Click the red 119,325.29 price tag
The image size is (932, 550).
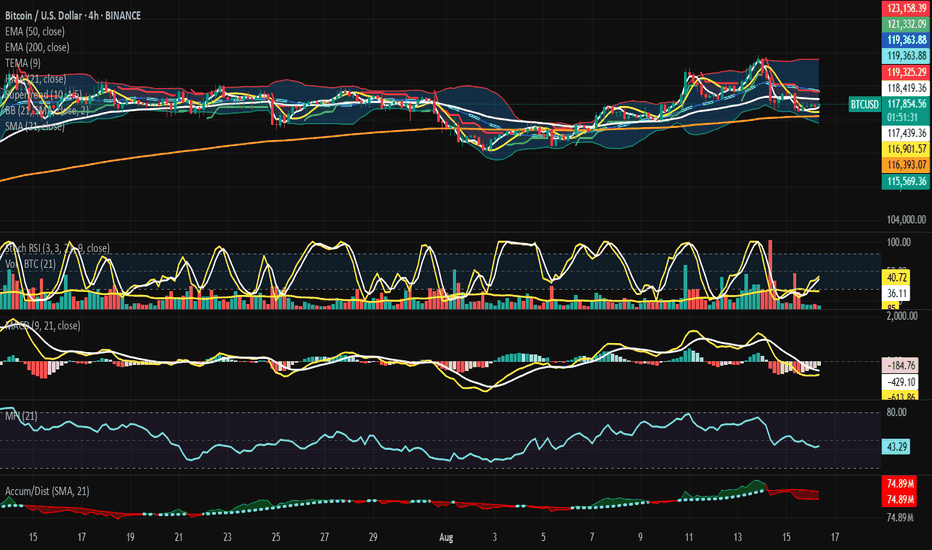(906, 72)
